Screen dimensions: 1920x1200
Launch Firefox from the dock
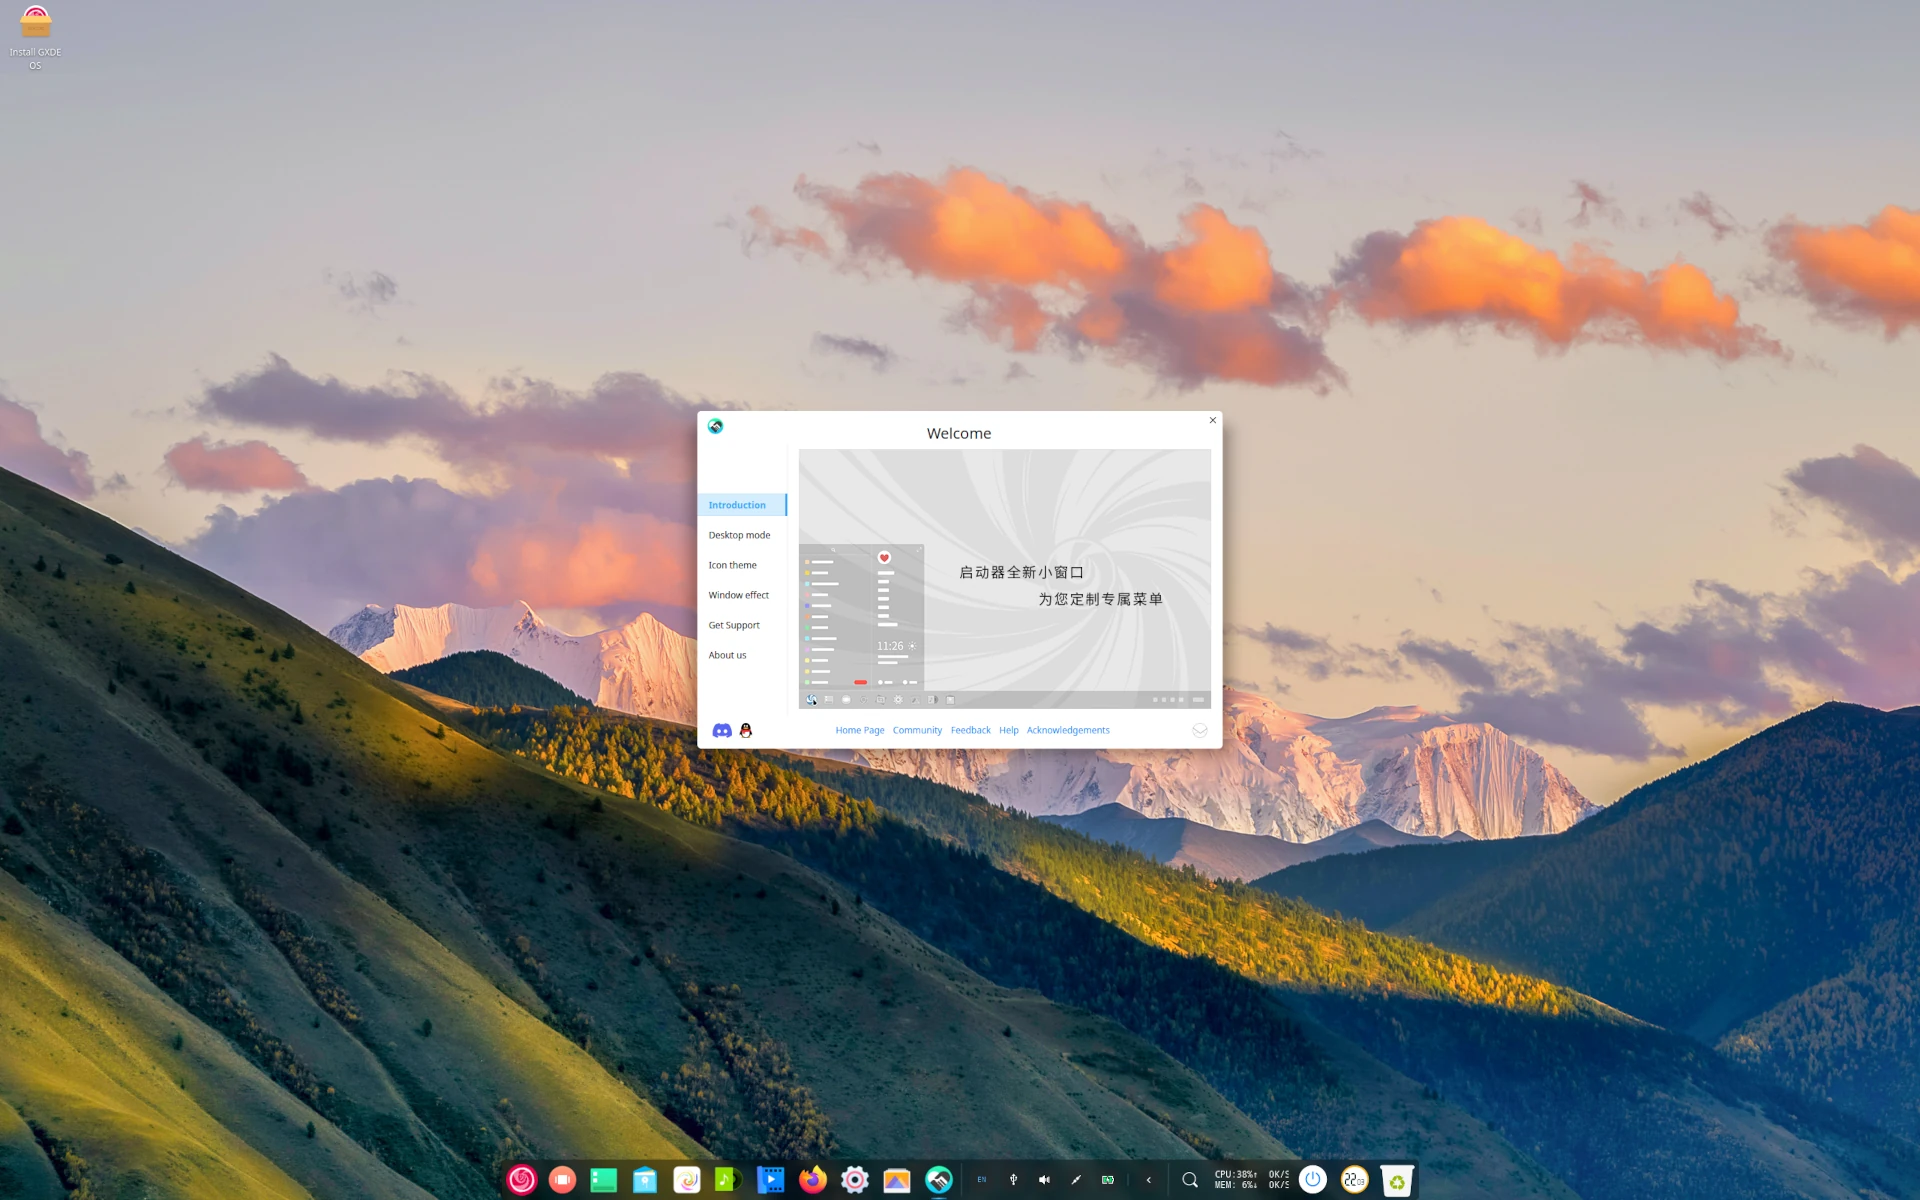point(812,1180)
